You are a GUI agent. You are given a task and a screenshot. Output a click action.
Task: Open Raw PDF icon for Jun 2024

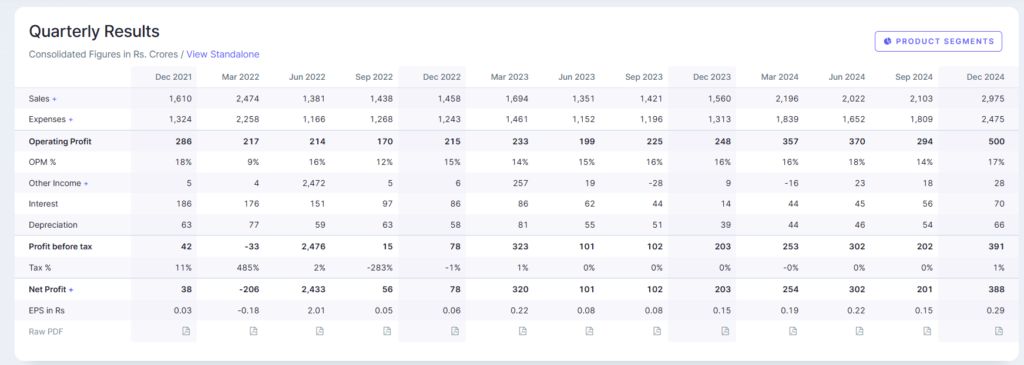click(x=859, y=331)
